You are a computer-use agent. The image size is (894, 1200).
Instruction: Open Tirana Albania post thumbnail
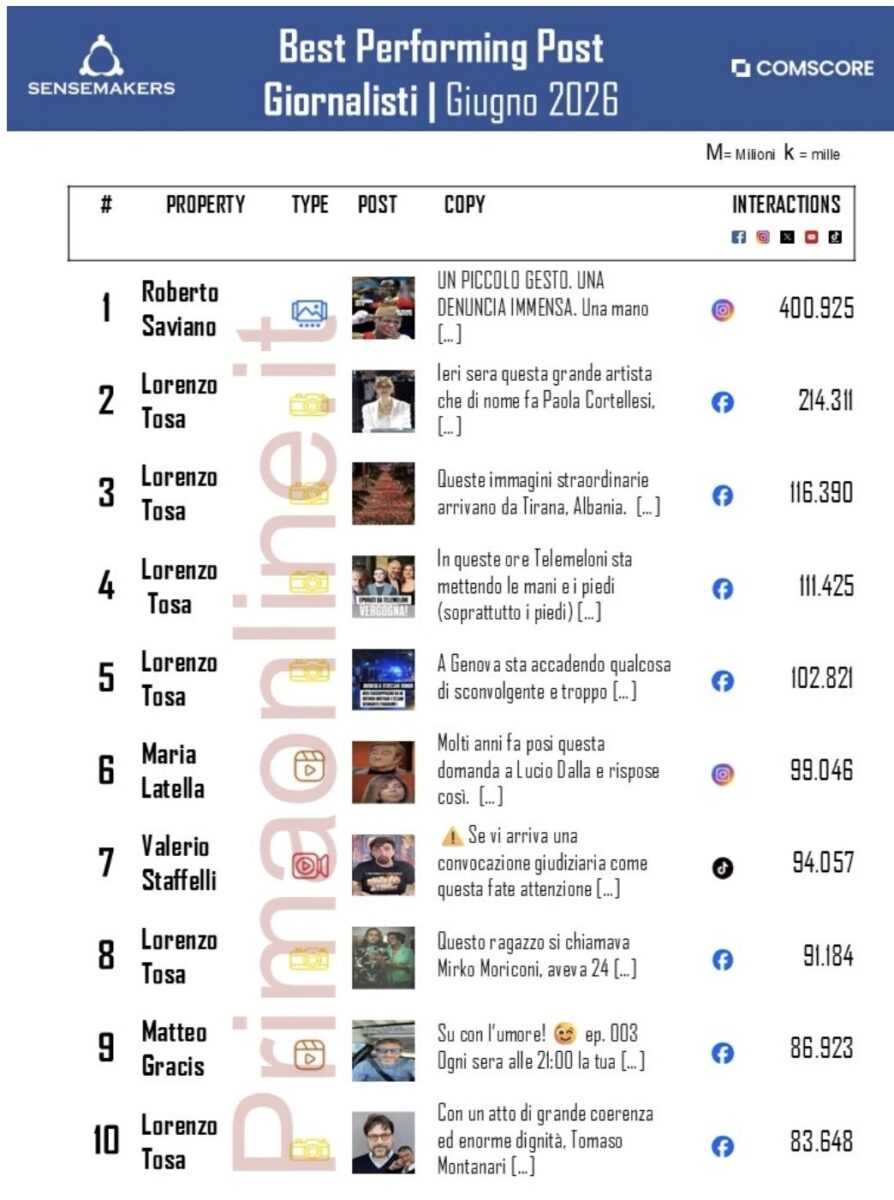(x=383, y=494)
